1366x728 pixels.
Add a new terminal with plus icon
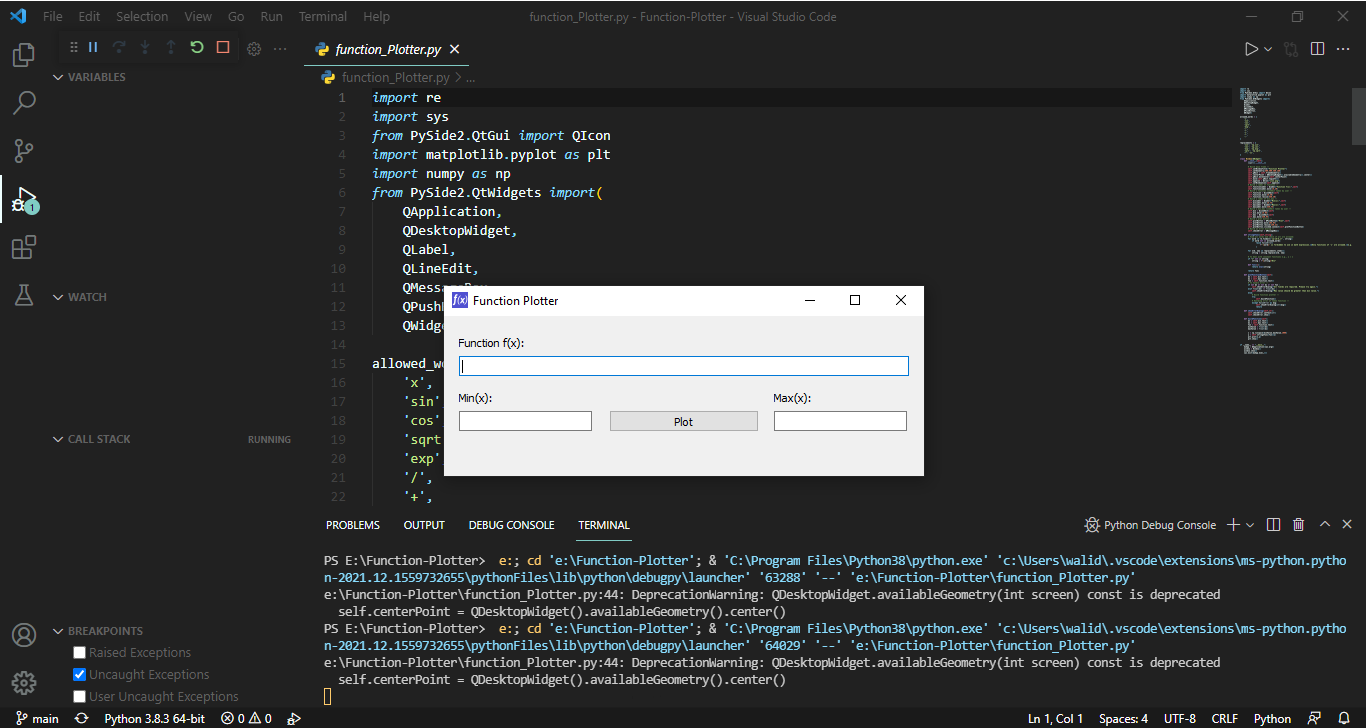[1233, 525]
